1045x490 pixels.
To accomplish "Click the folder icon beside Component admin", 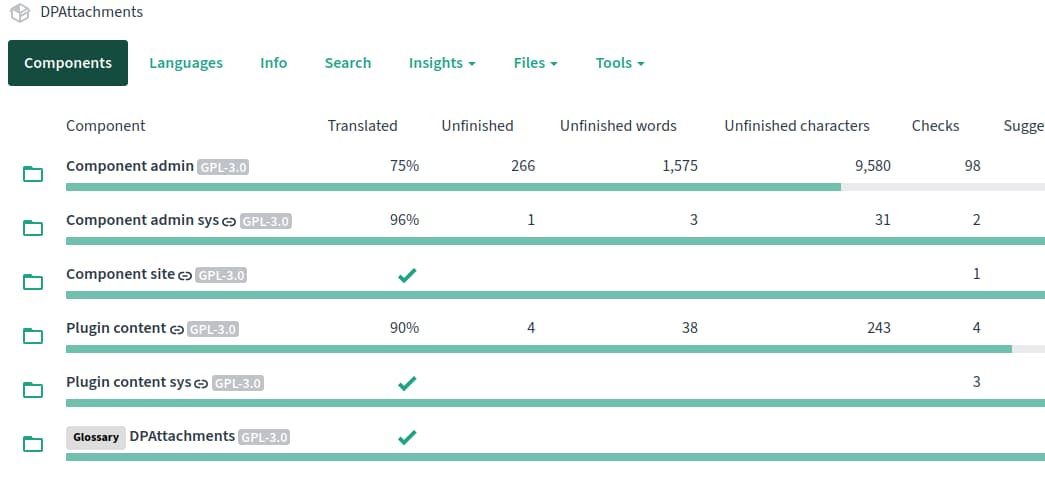I will pyautogui.click(x=33, y=175).
